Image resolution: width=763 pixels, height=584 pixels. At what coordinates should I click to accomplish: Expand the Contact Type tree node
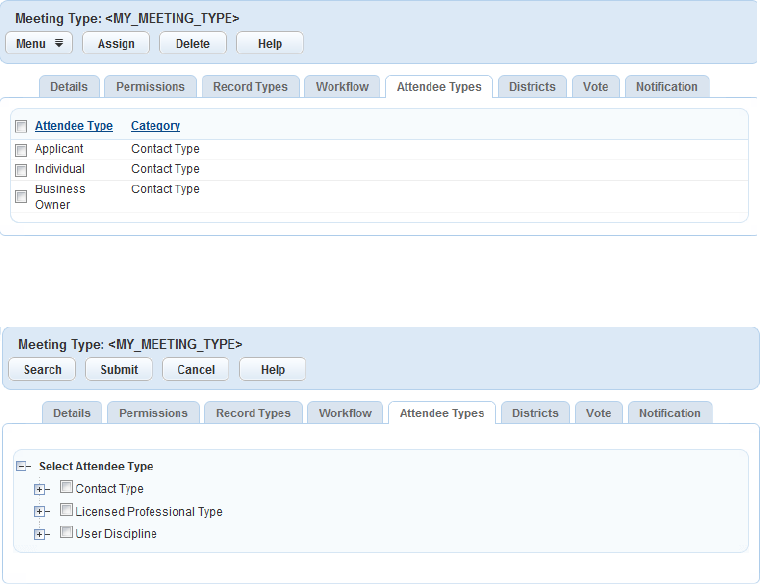coord(39,490)
